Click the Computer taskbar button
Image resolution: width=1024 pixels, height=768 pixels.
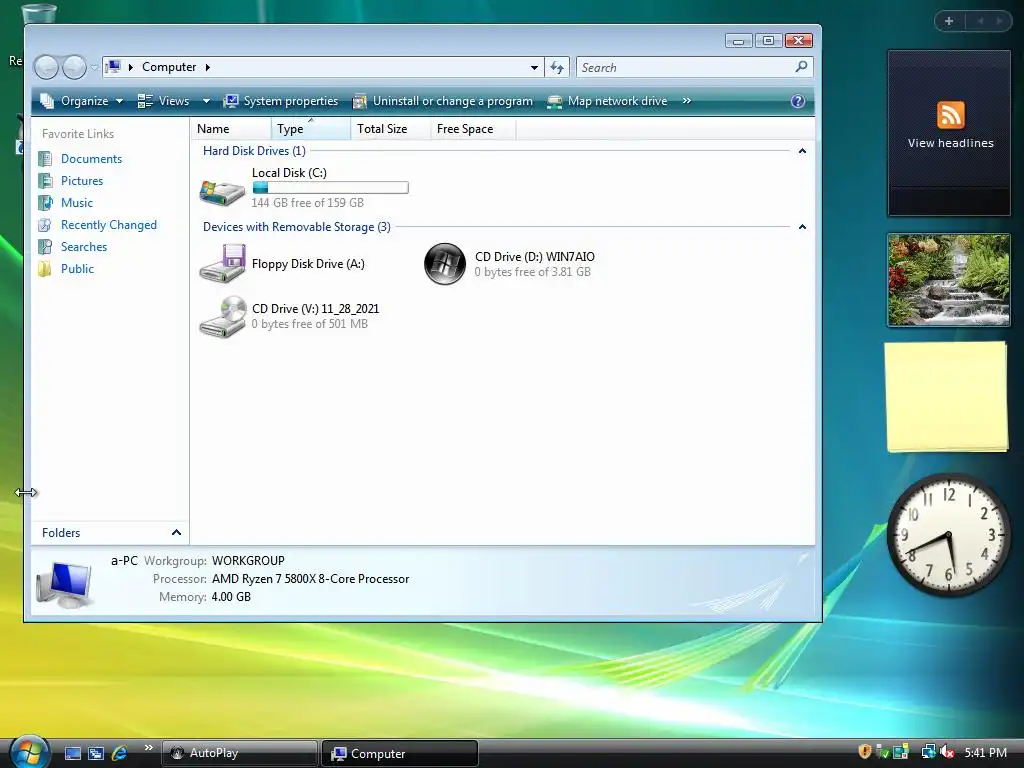coord(400,754)
